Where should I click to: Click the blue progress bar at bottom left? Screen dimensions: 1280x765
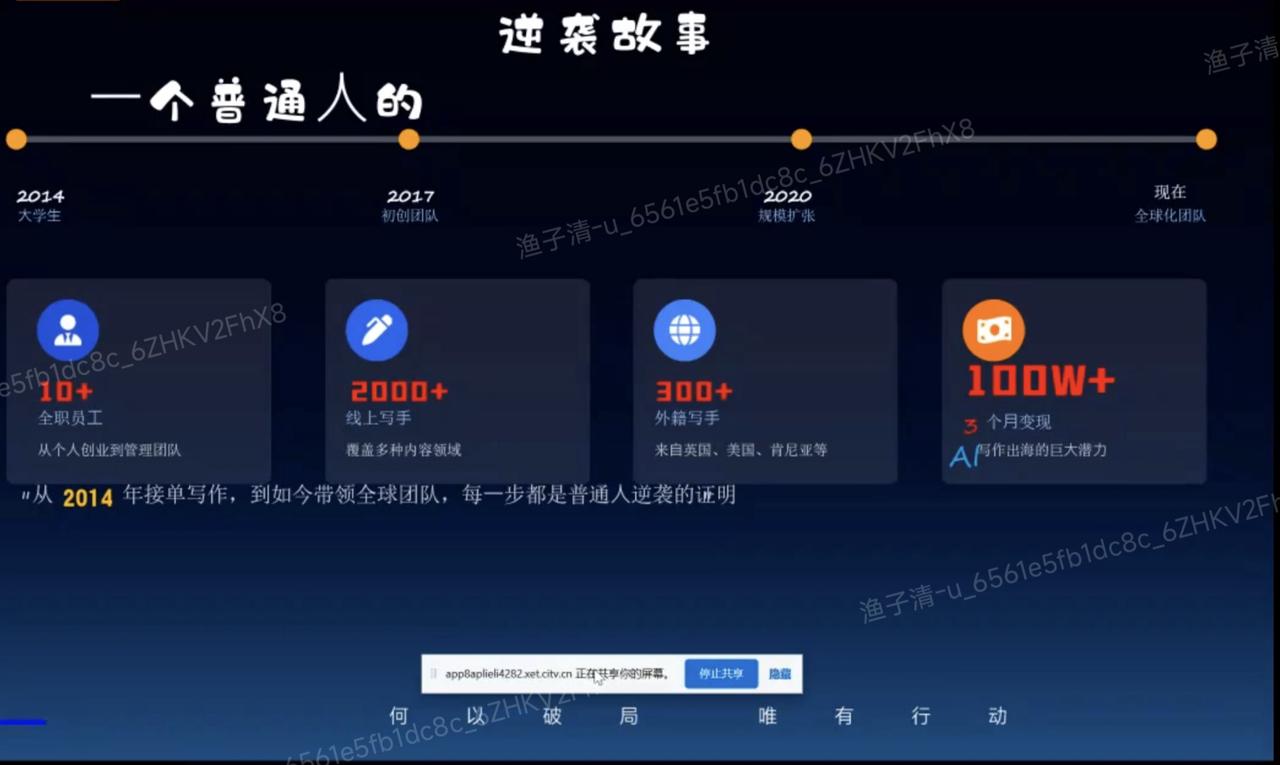pyautogui.click(x=23, y=721)
